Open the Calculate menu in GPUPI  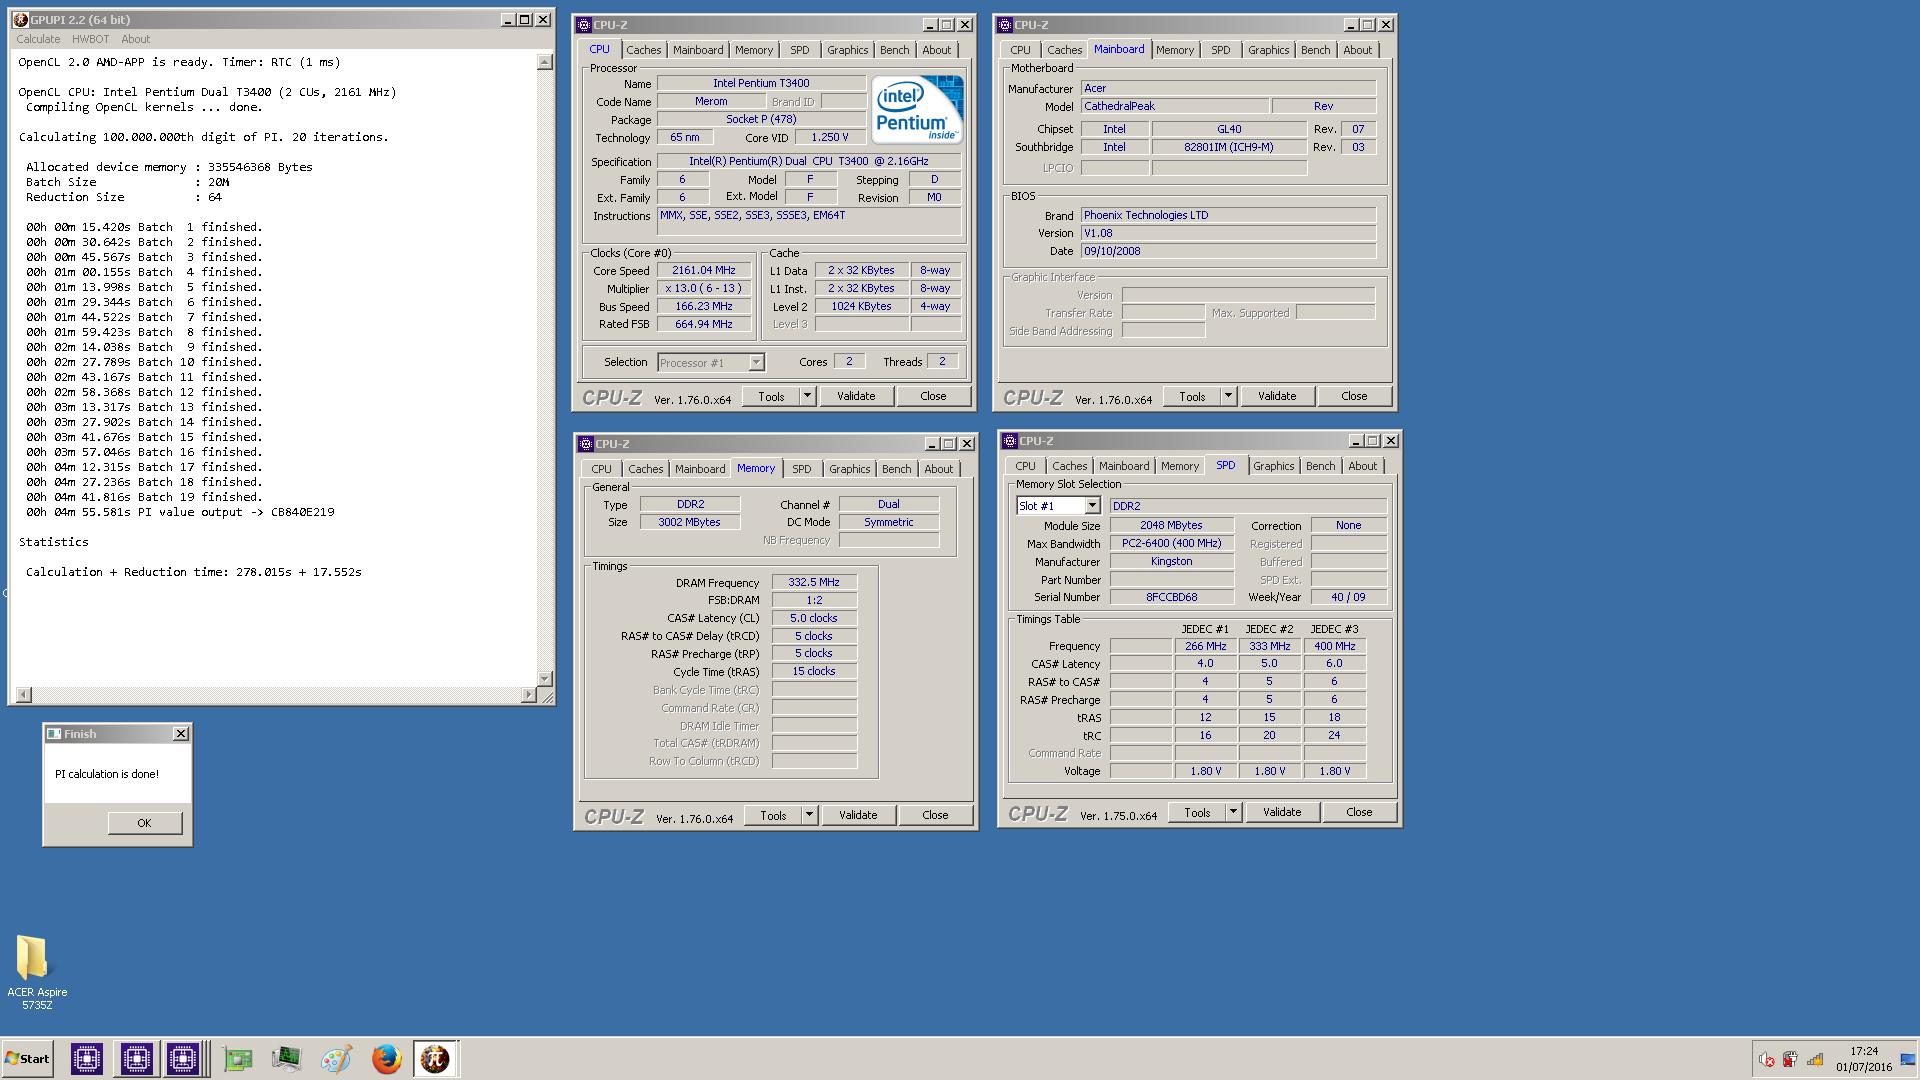tap(38, 39)
